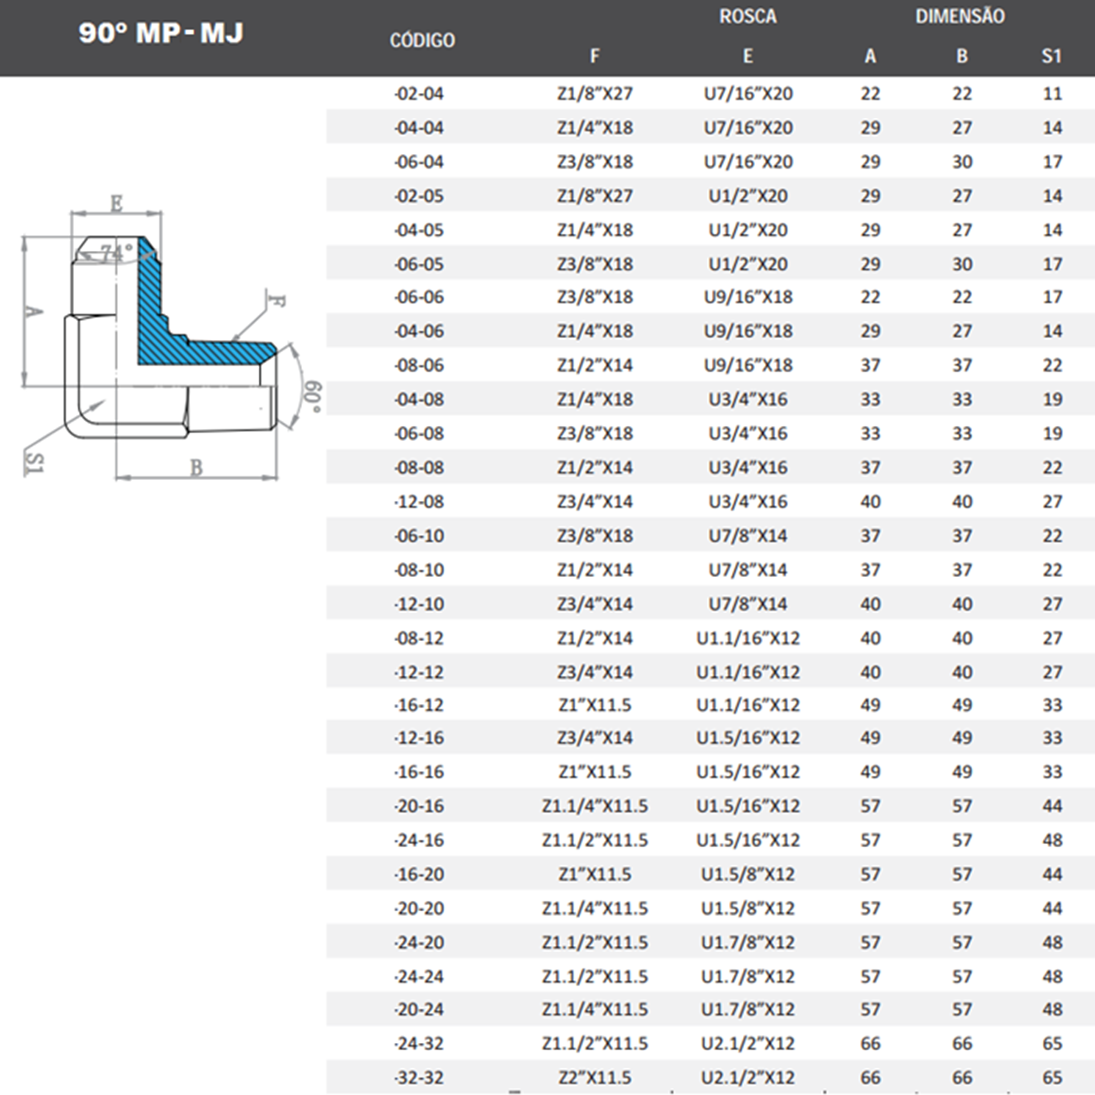
Task: Select the code -32-32 cell
Action: (419, 1077)
